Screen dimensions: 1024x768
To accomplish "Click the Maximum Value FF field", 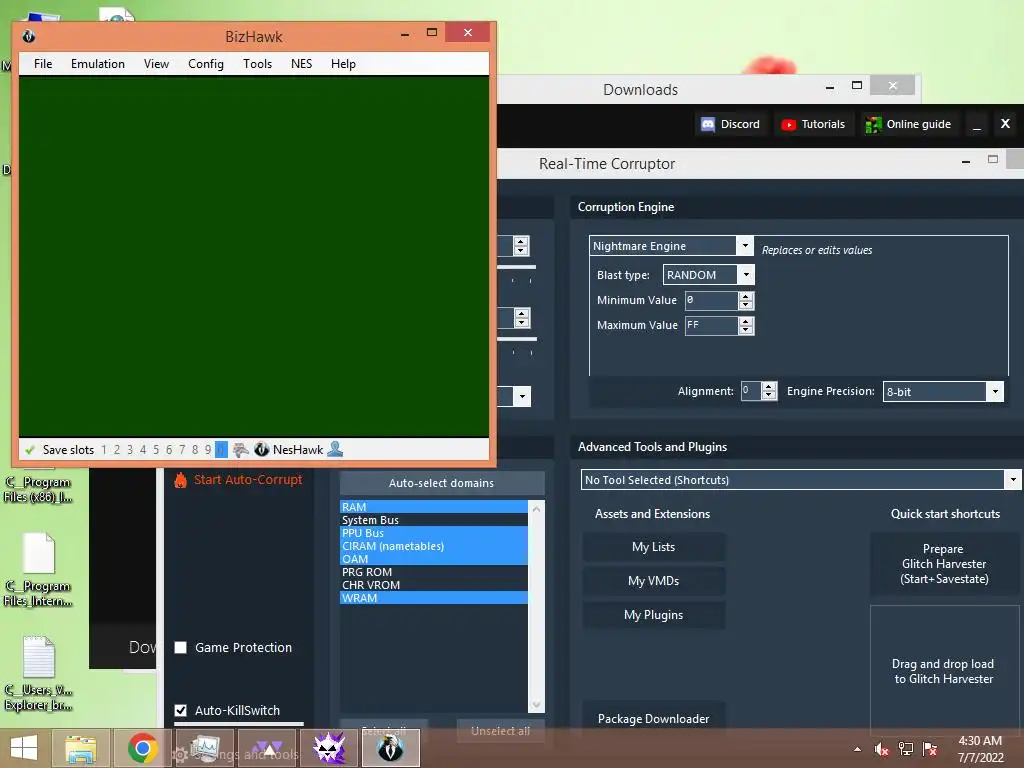I will [x=711, y=325].
